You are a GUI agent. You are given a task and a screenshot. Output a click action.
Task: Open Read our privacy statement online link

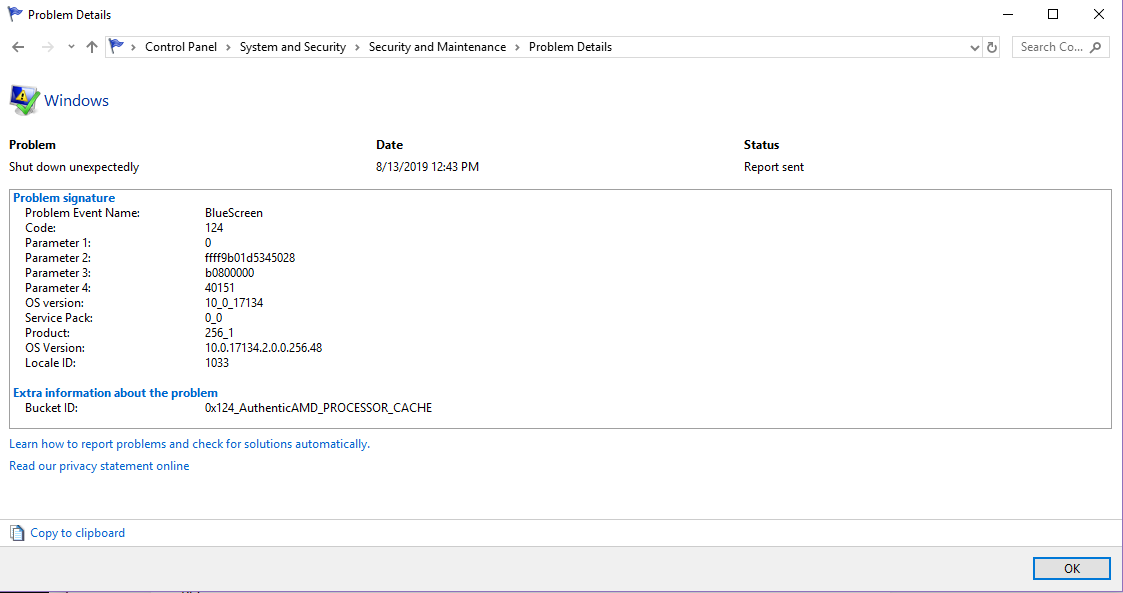click(x=99, y=466)
